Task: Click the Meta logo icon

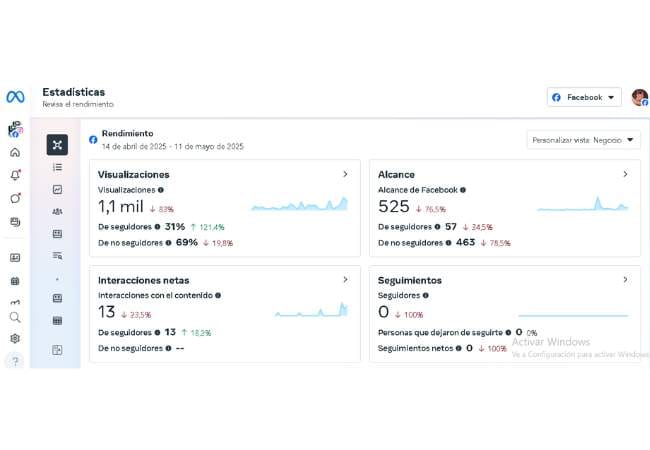Action: click(15, 97)
